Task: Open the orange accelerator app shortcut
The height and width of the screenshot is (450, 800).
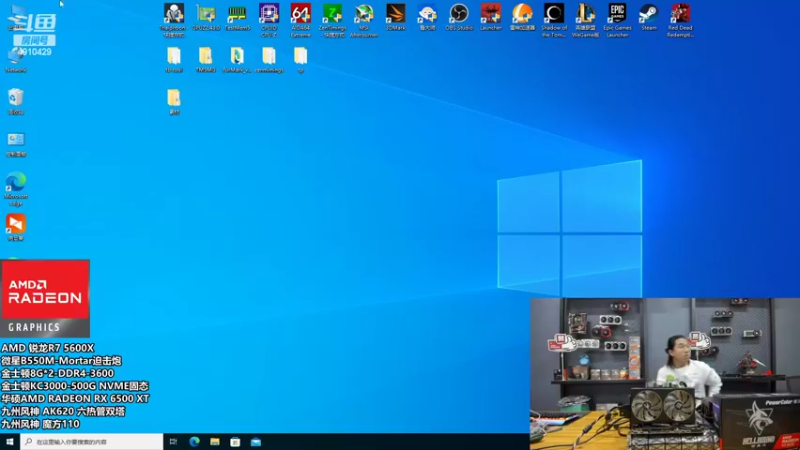Action: [522, 17]
